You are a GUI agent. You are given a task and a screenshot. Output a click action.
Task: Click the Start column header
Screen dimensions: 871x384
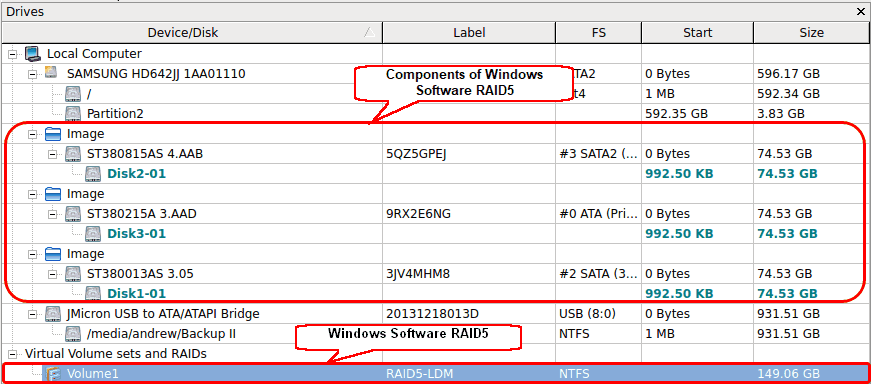coord(698,33)
